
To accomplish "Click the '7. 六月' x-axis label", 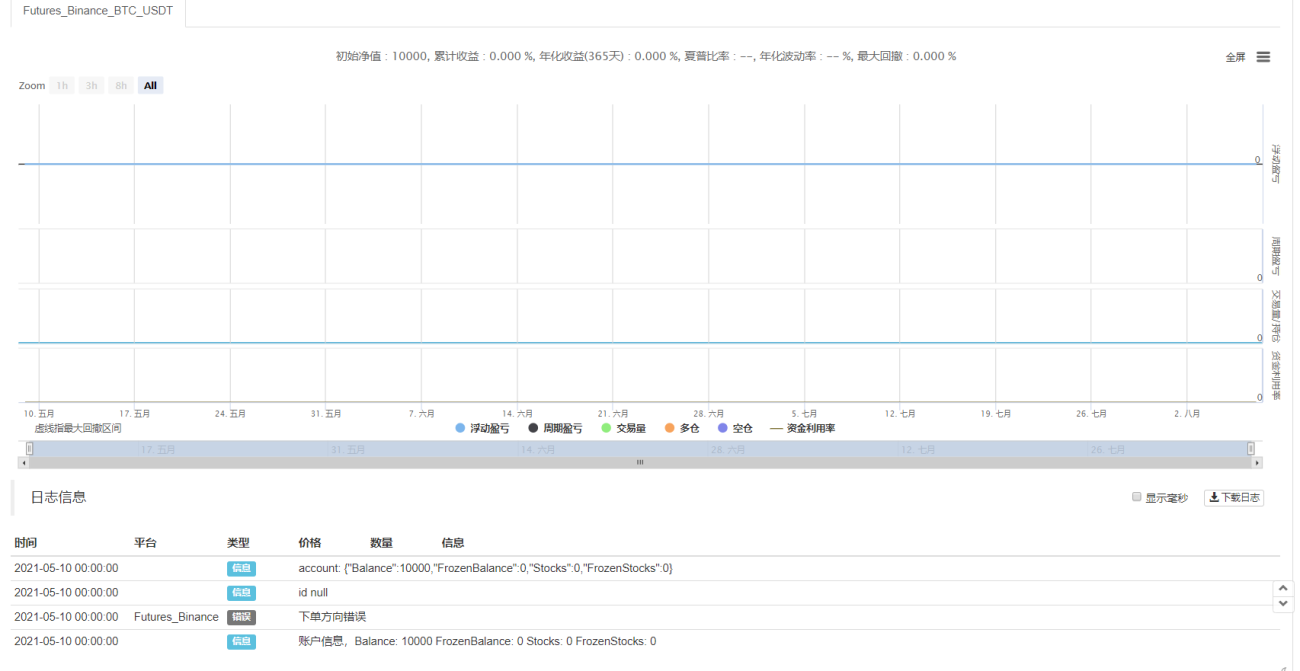I will point(421,413).
